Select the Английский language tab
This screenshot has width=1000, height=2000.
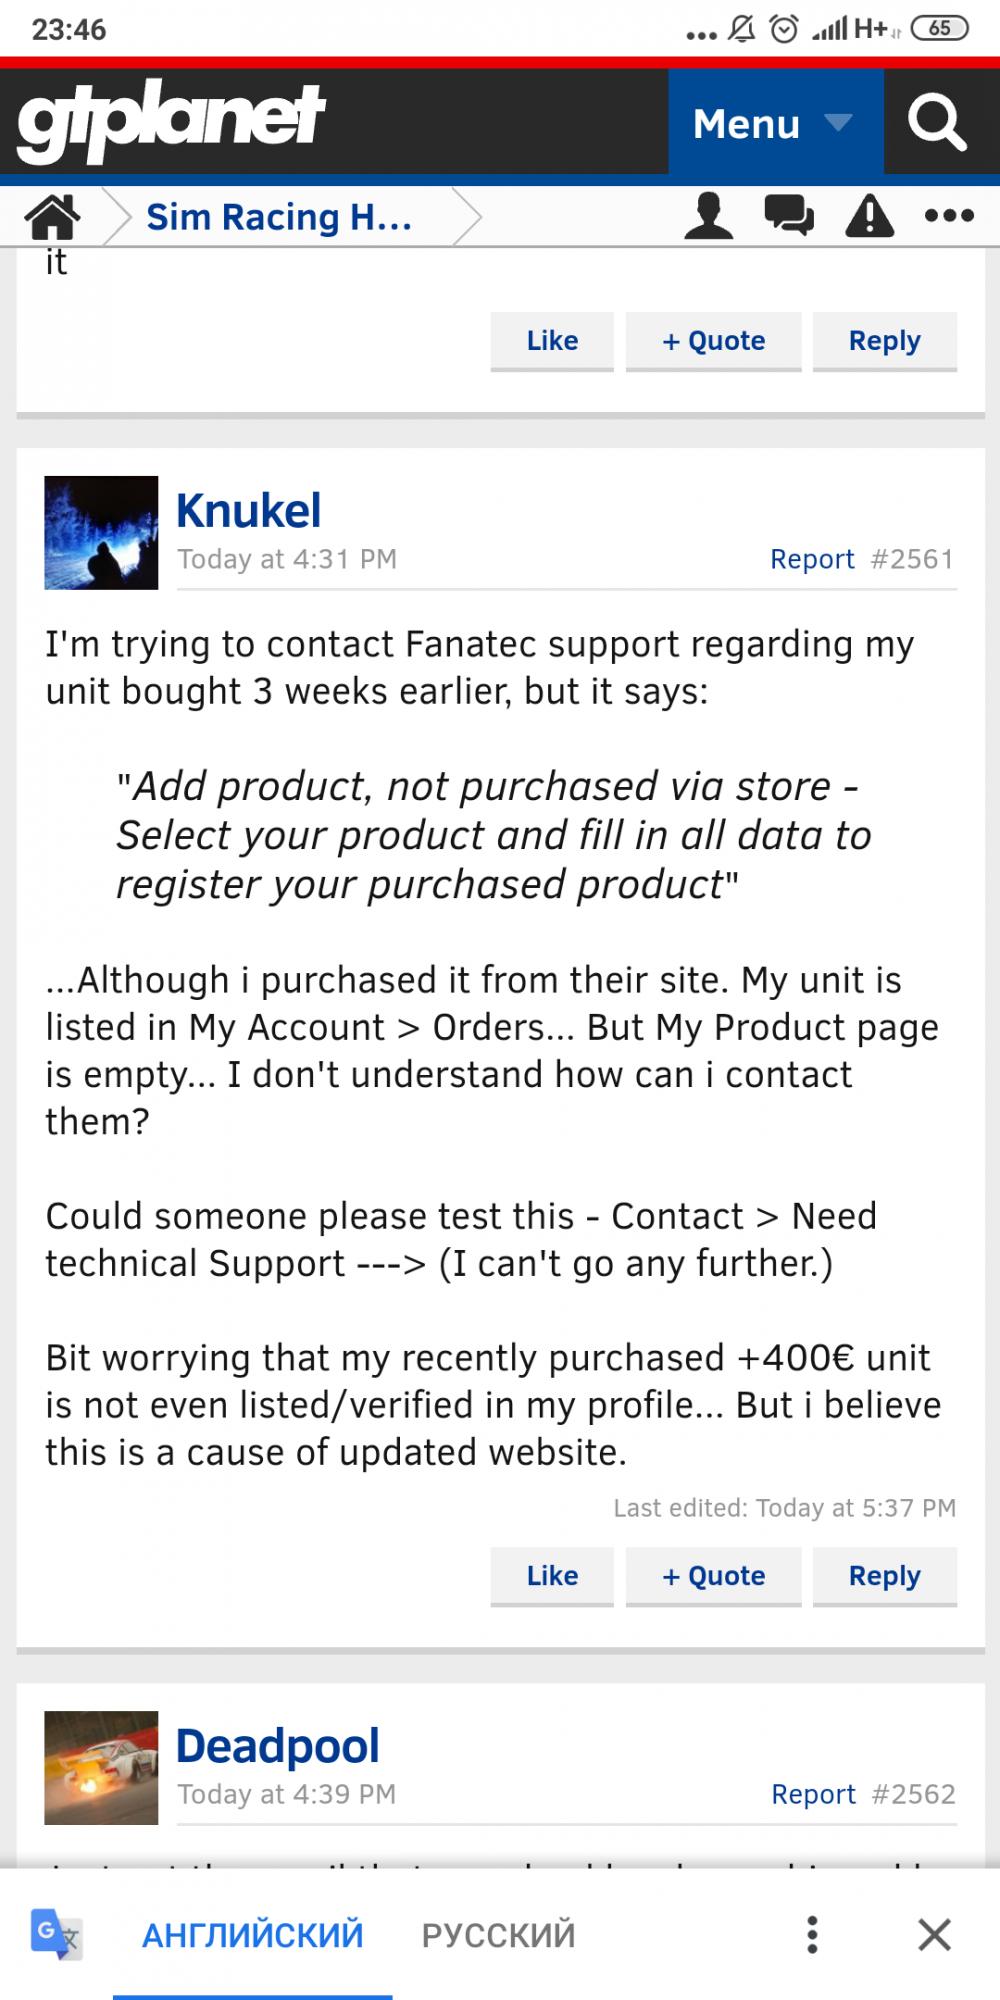252,1935
